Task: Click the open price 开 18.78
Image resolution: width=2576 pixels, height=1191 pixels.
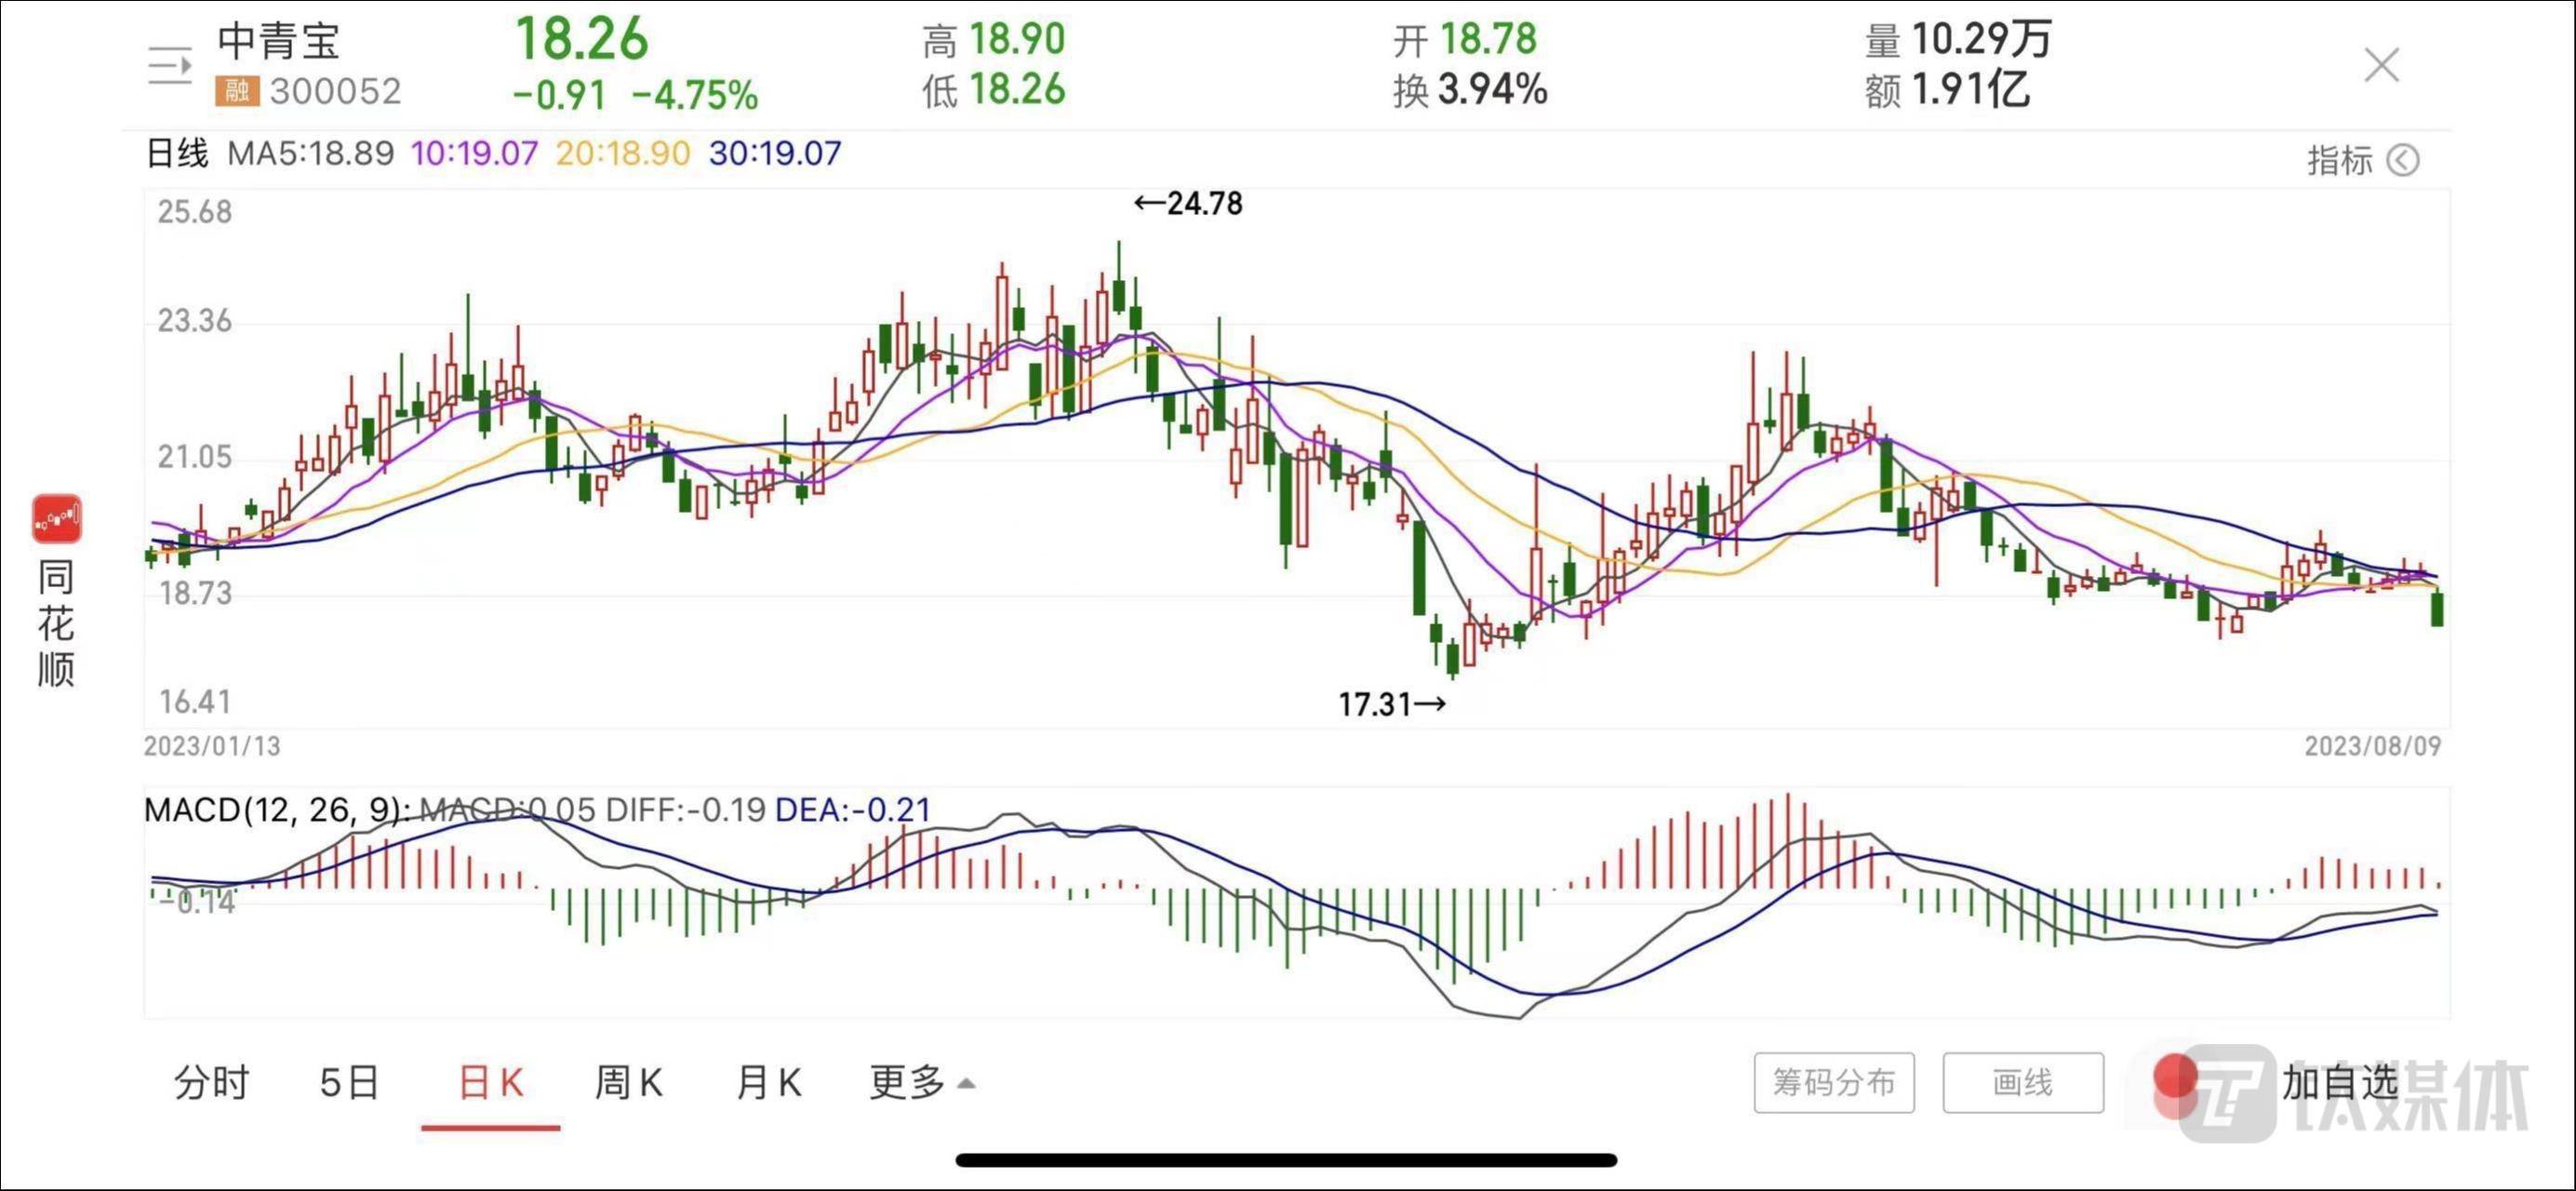Action: (x=1465, y=40)
